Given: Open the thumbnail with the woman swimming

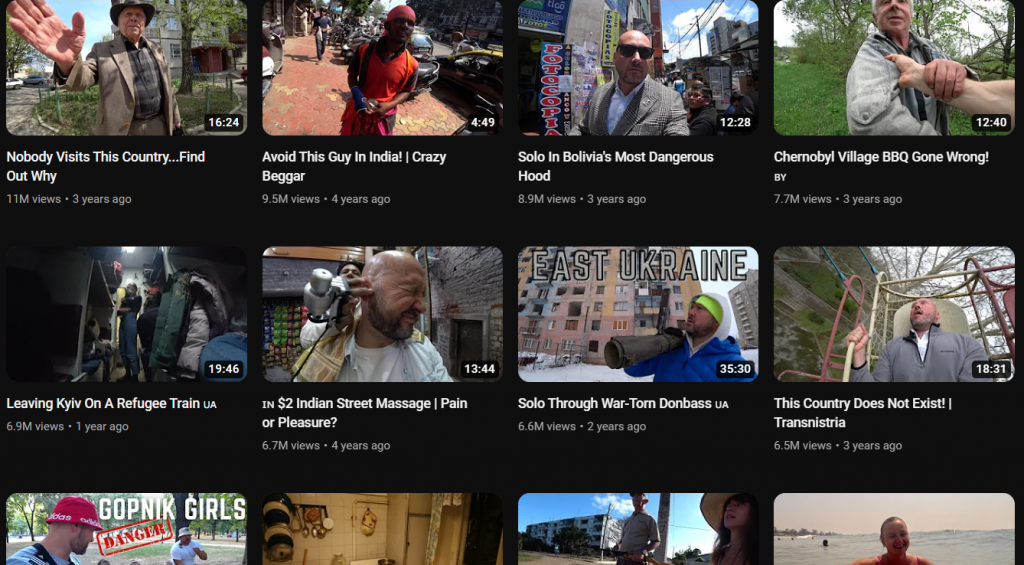Looking at the screenshot, I should coord(893,529).
